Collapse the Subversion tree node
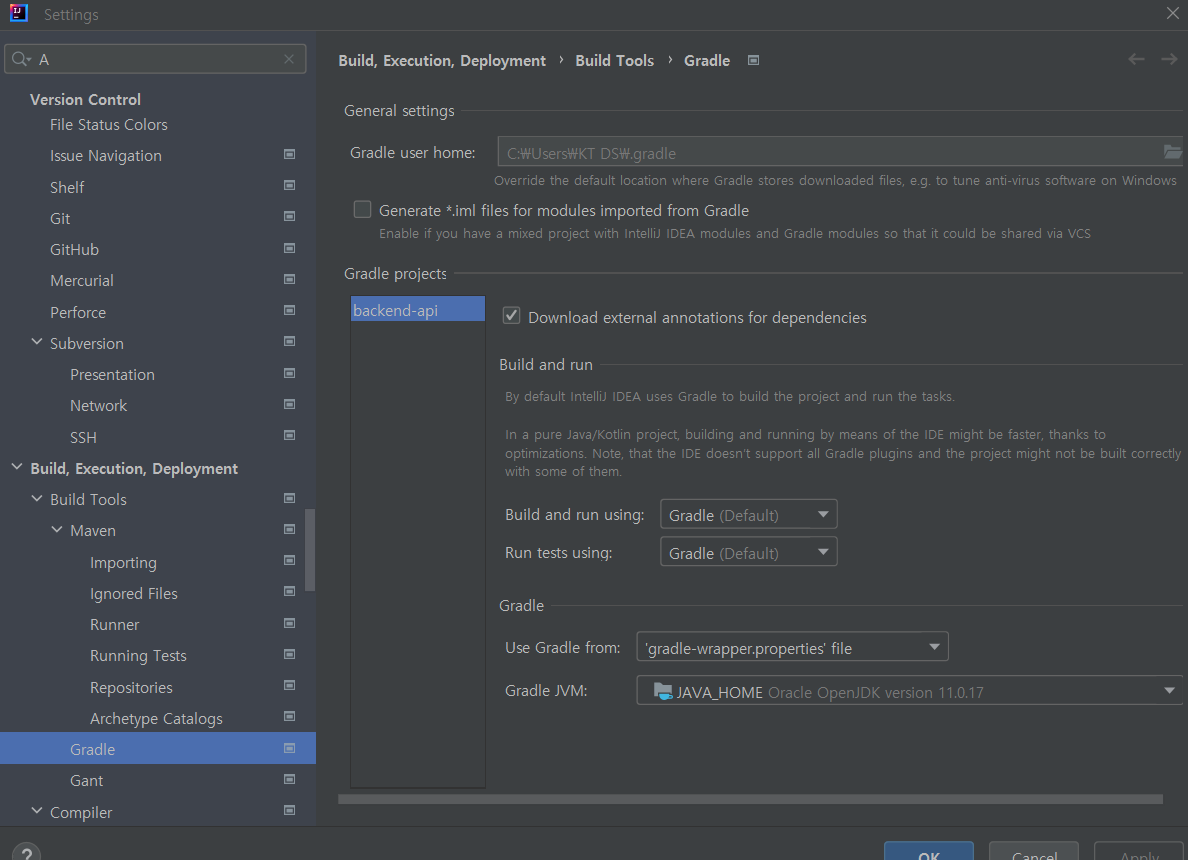Image resolution: width=1188 pixels, height=860 pixels. [x=36, y=342]
